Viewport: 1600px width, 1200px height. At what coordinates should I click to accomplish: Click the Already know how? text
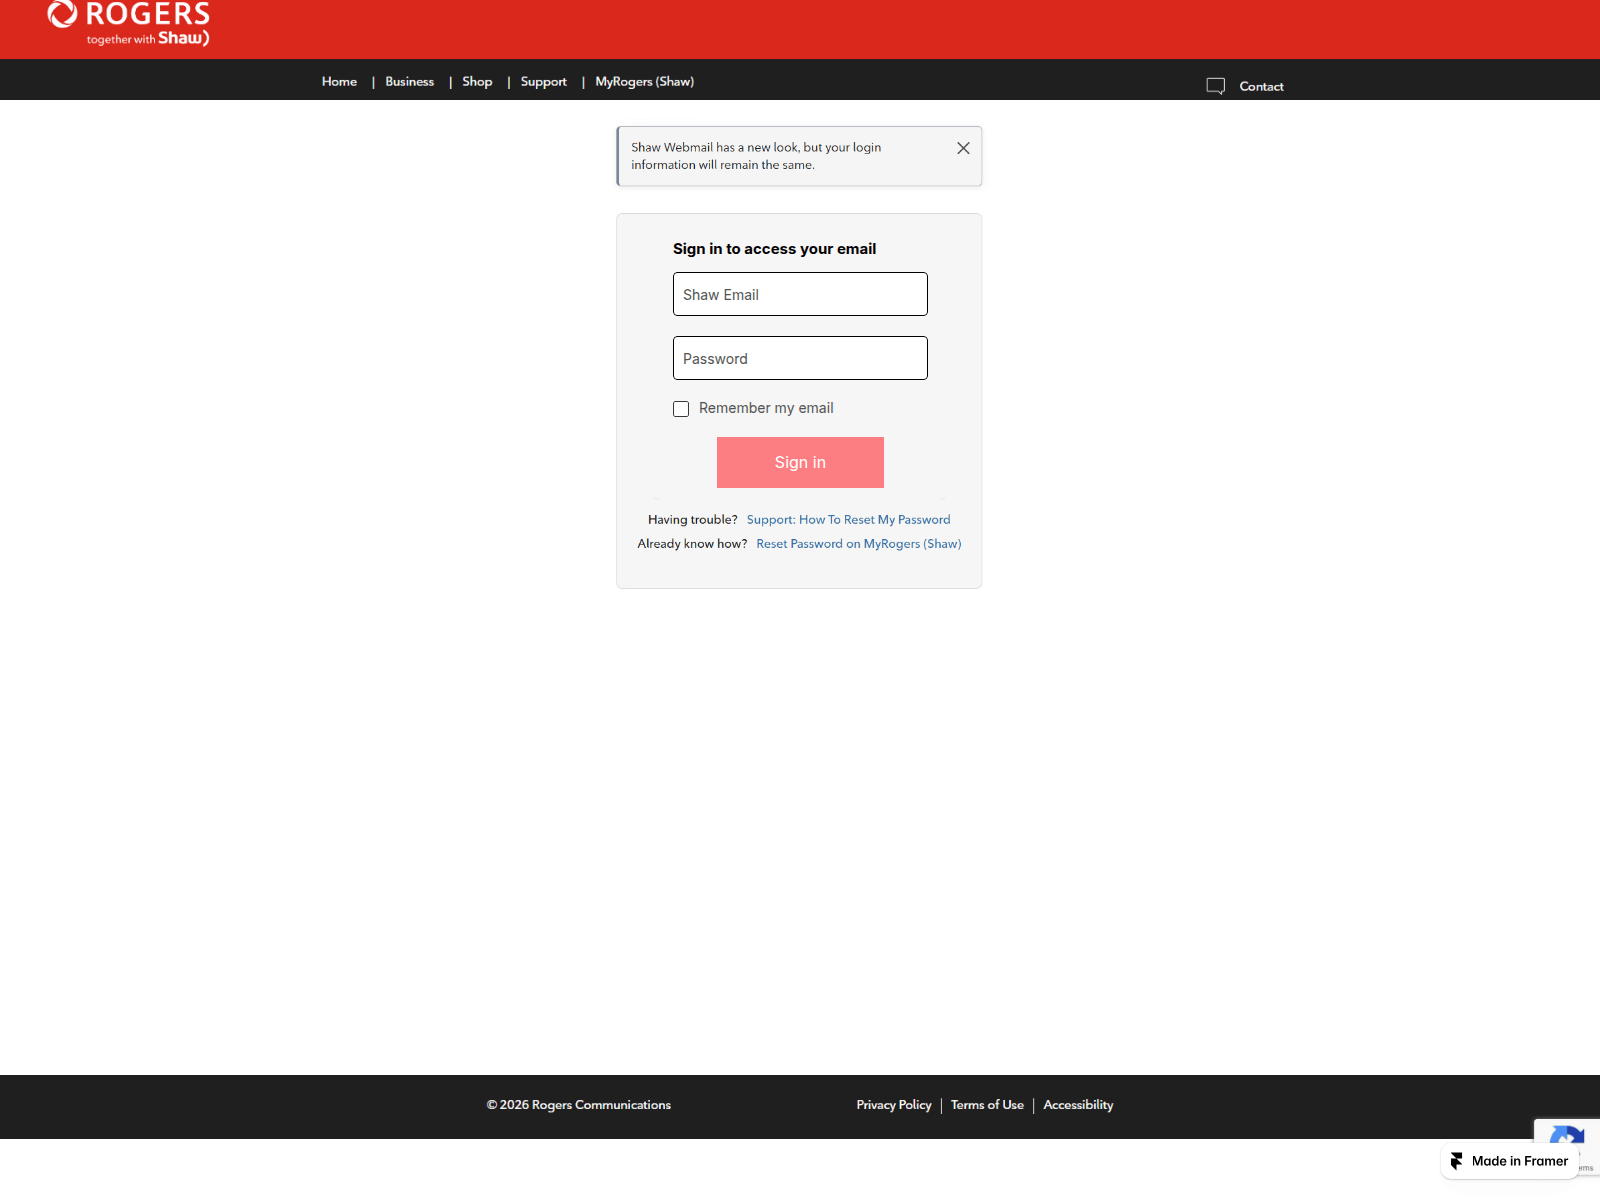coord(692,544)
